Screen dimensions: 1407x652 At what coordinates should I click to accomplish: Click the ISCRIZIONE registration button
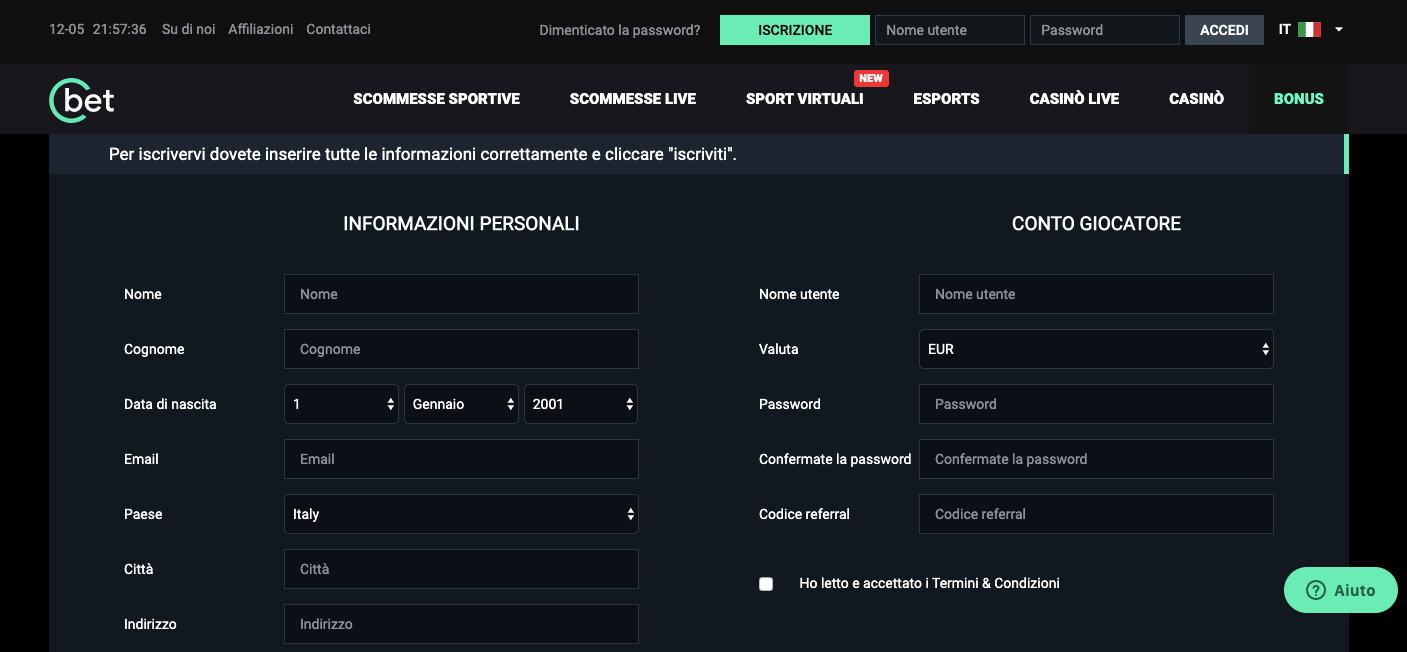point(794,30)
